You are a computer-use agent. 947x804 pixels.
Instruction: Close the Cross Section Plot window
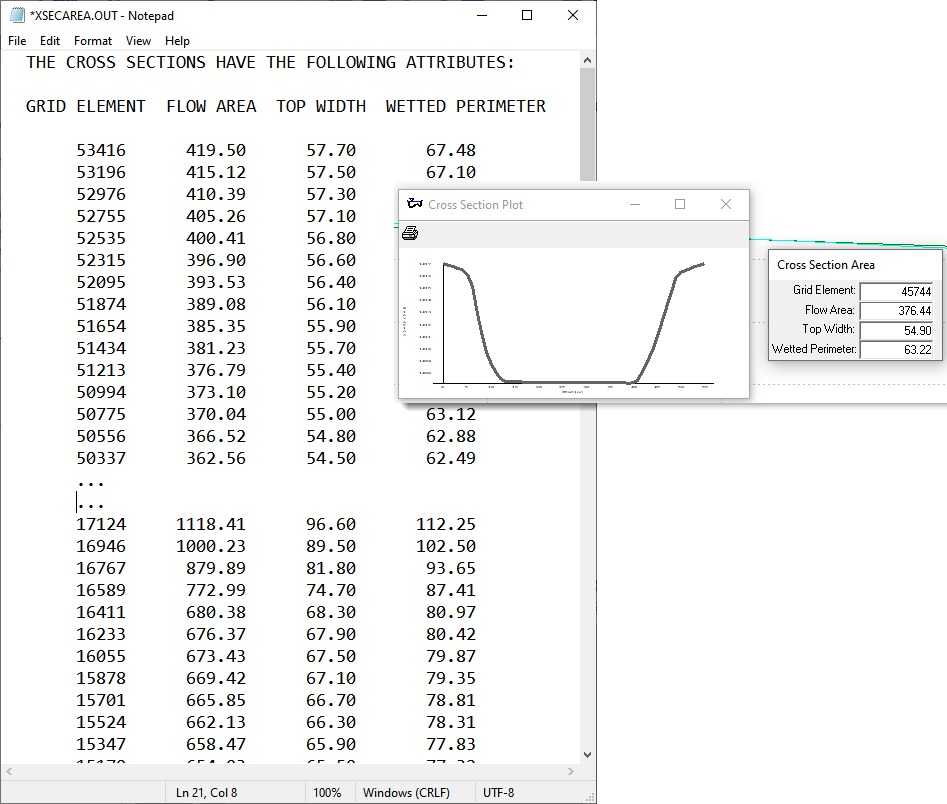click(x=726, y=204)
